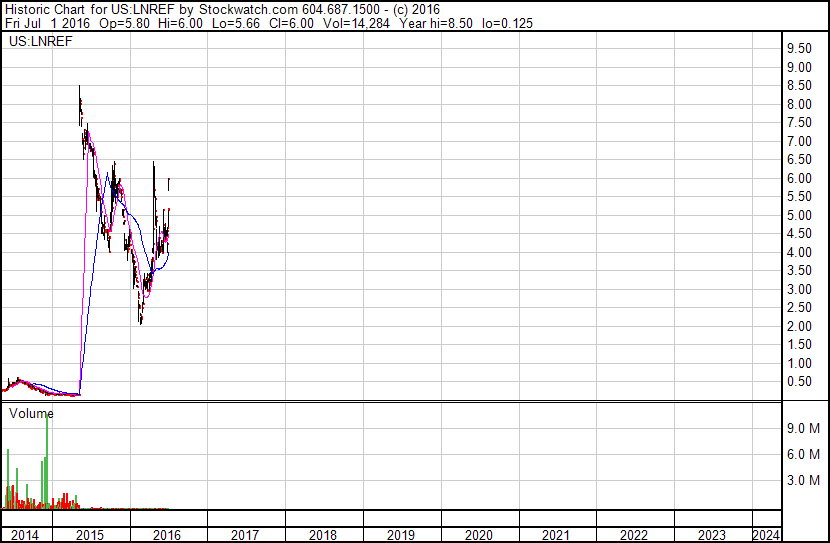Click the 2.00 price axis value

(x=799, y=327)
